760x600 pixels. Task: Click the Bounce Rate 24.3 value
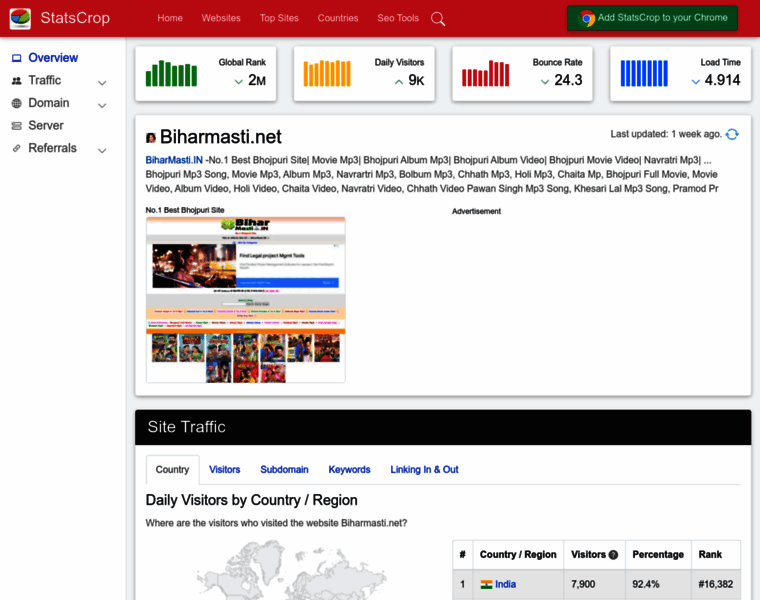568,80
